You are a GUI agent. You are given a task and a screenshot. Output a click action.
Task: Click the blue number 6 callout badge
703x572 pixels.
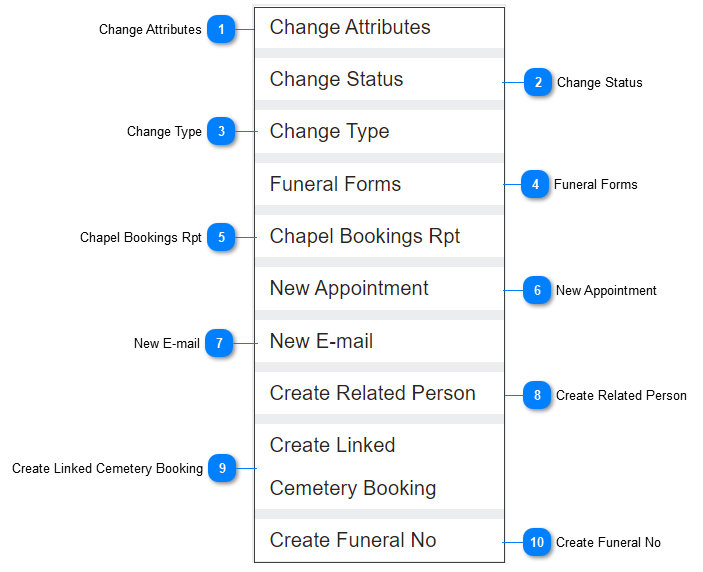tap(537, 290)
